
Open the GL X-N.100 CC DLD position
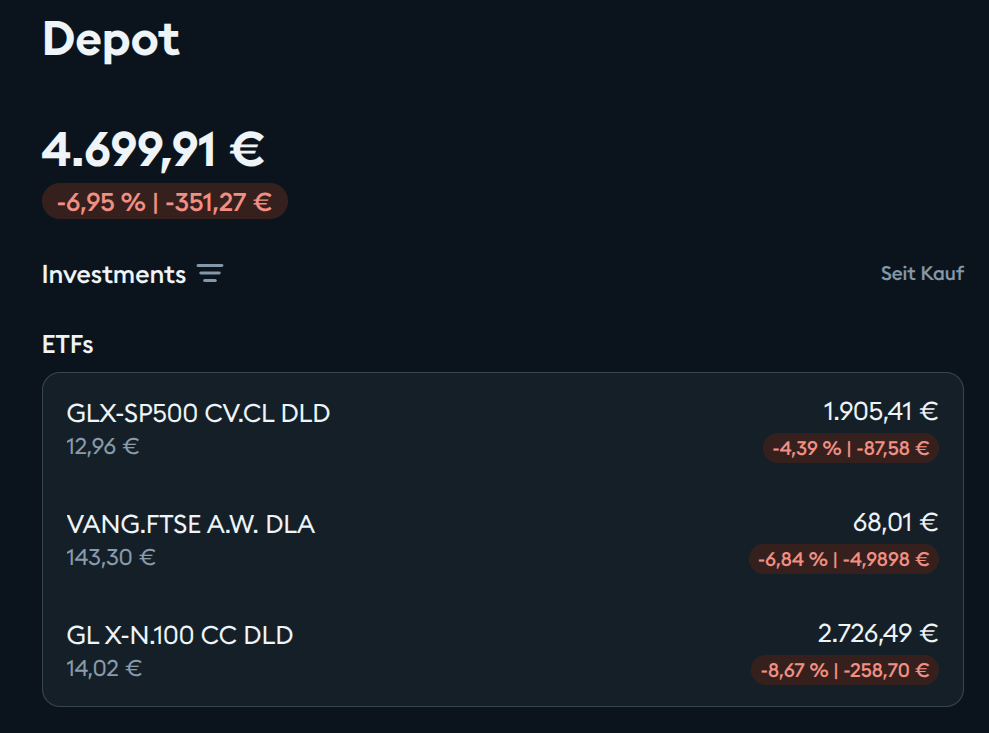pyautogui.click(x=180, y=635)
